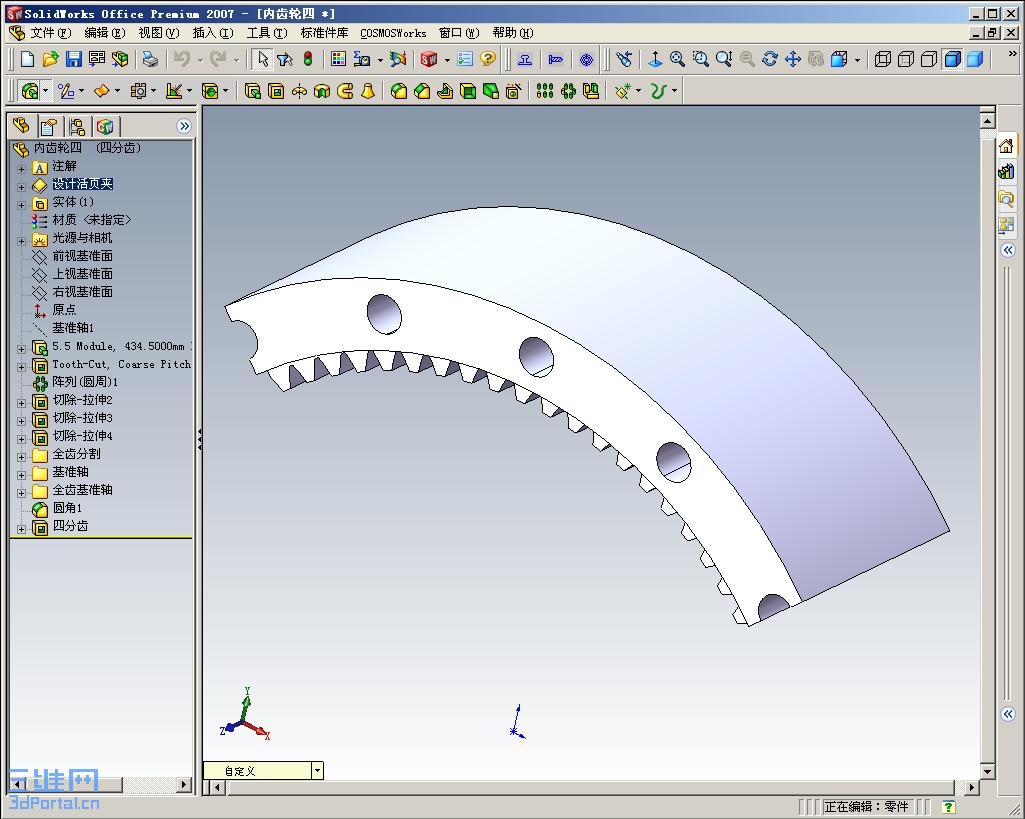Screen dimensions: 1025x819
Task: Open the 编辑(E) menu
Action: point(105,33)
